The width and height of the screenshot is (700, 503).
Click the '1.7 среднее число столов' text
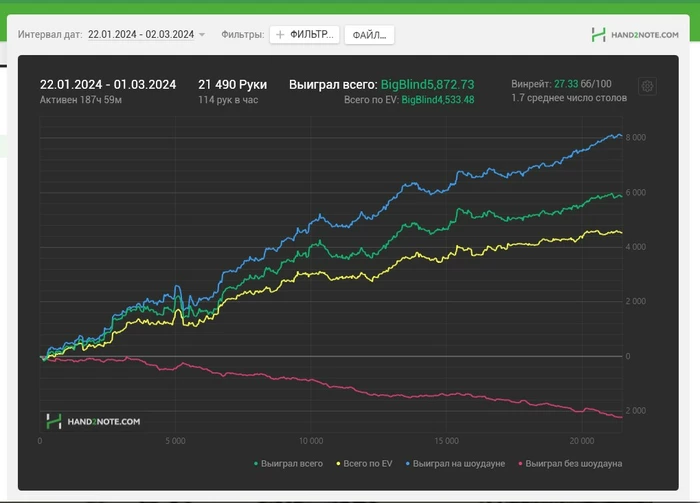click(x=569, y=98)
